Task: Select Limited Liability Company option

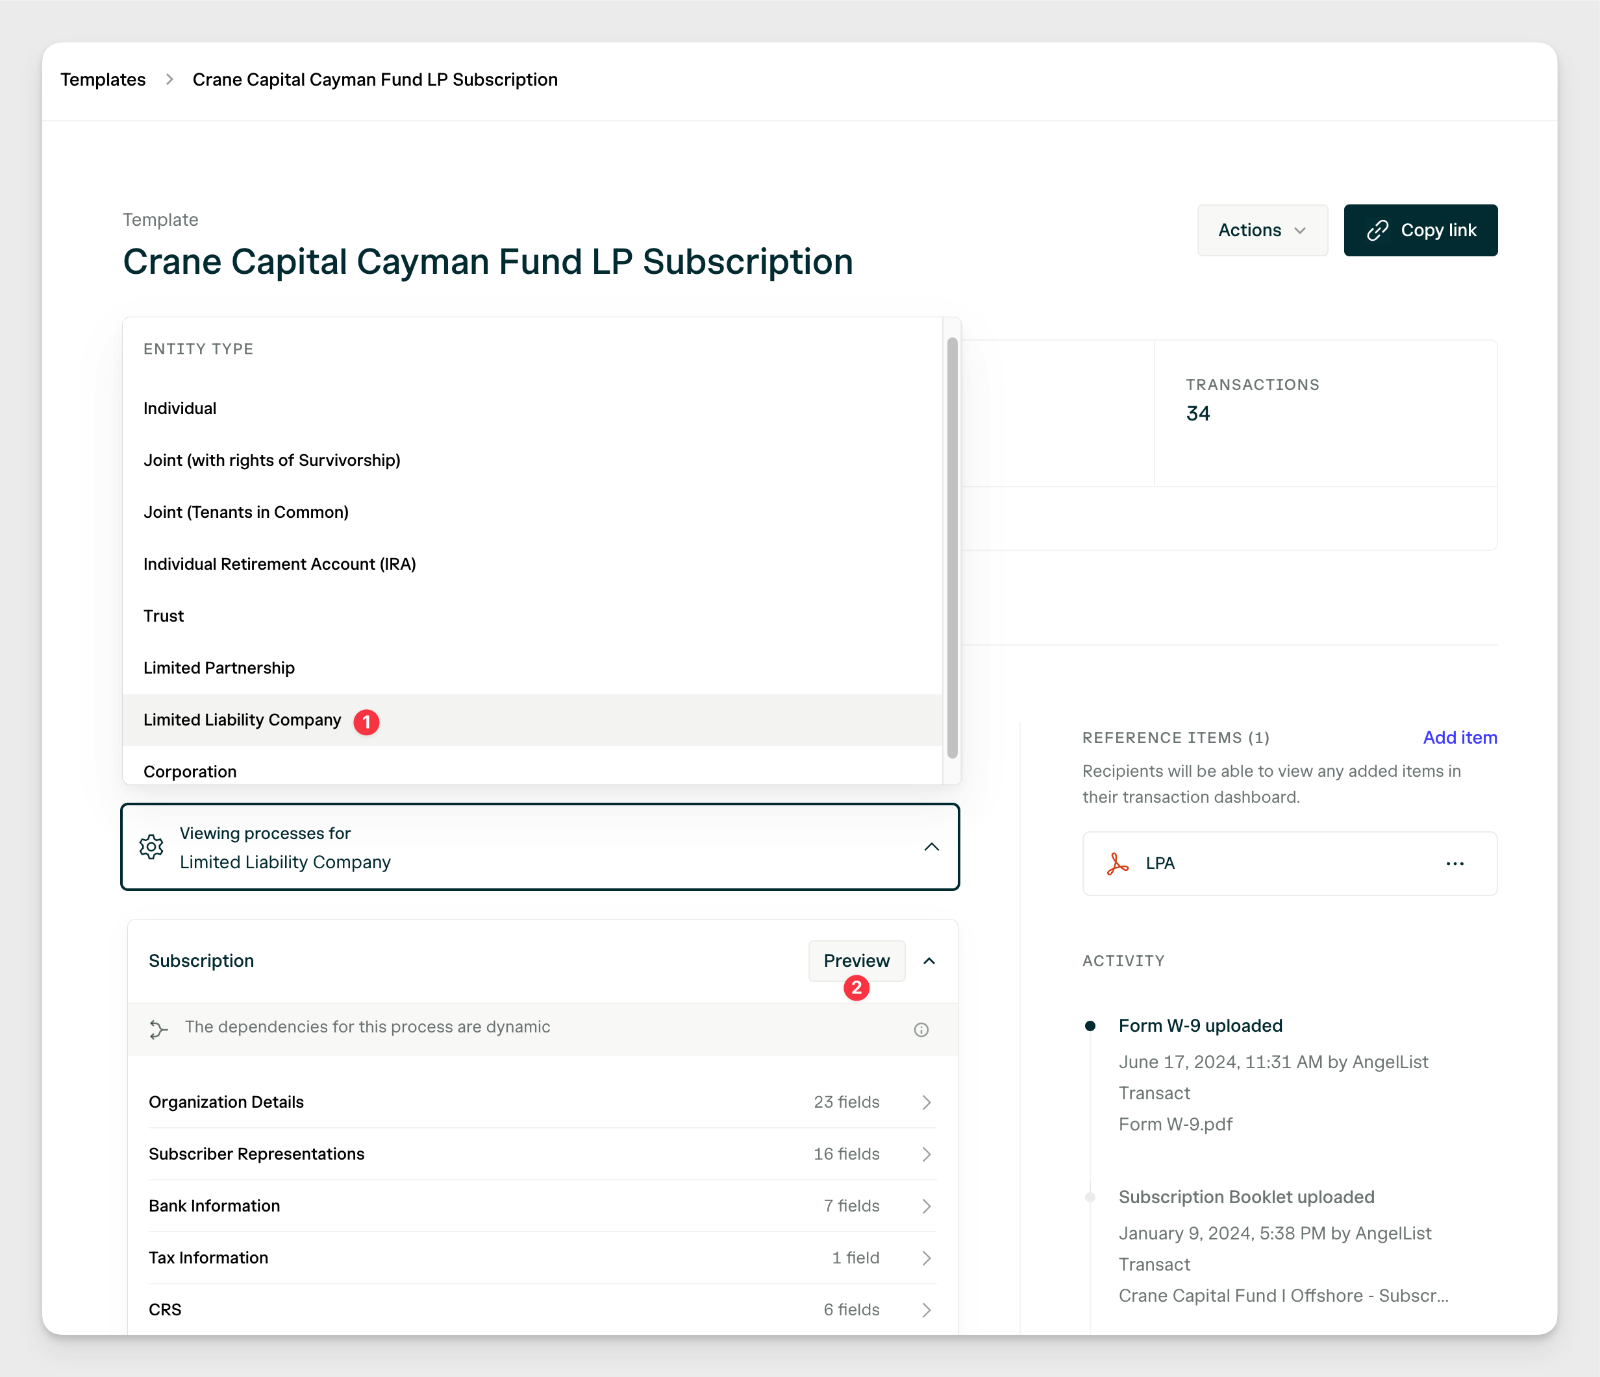Action: coord(532,720)
